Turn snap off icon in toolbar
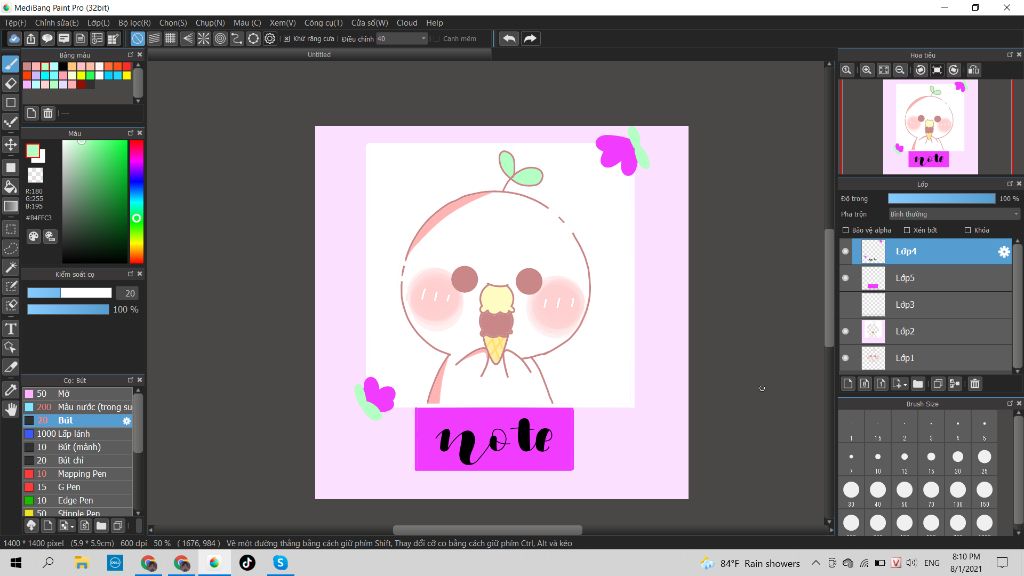1024x576 pixels. pos(138,39)
